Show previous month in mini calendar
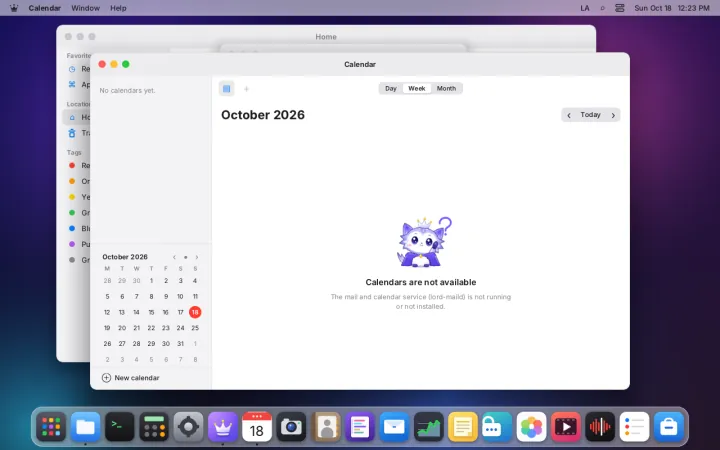 point(174,257)
